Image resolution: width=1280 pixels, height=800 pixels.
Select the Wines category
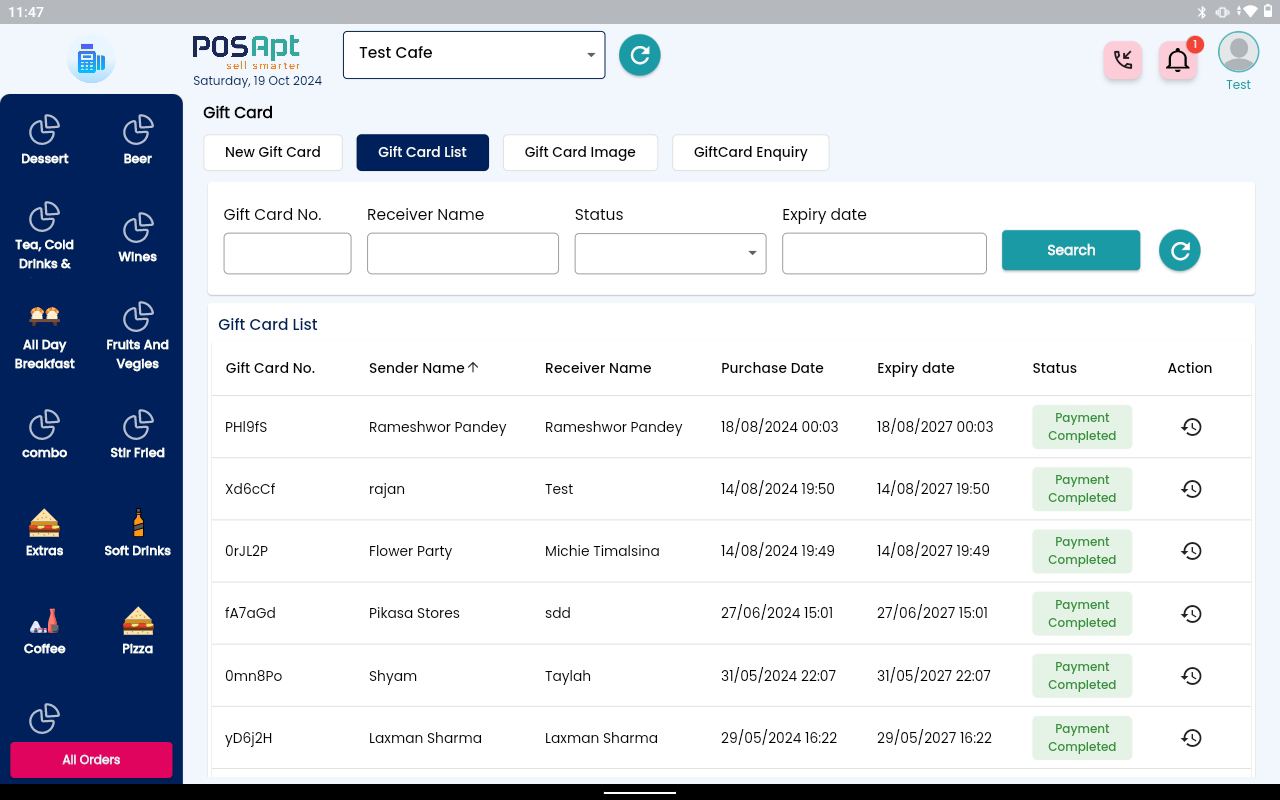point(138,238)
